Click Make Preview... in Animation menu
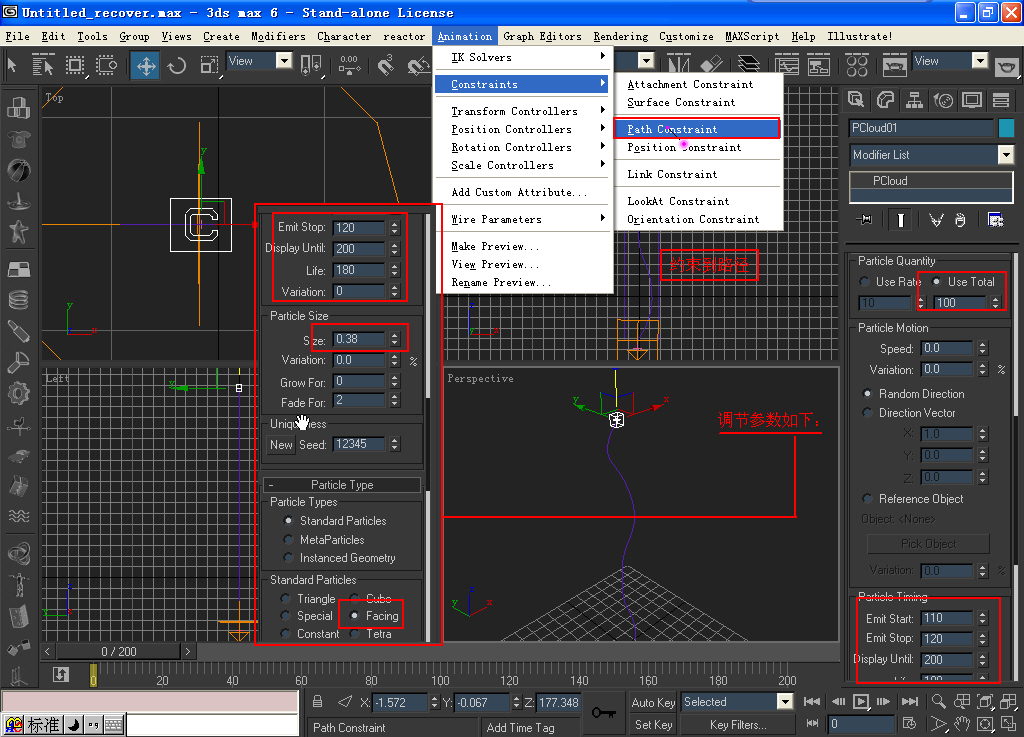1024x737 pixels. pos(524,246)
